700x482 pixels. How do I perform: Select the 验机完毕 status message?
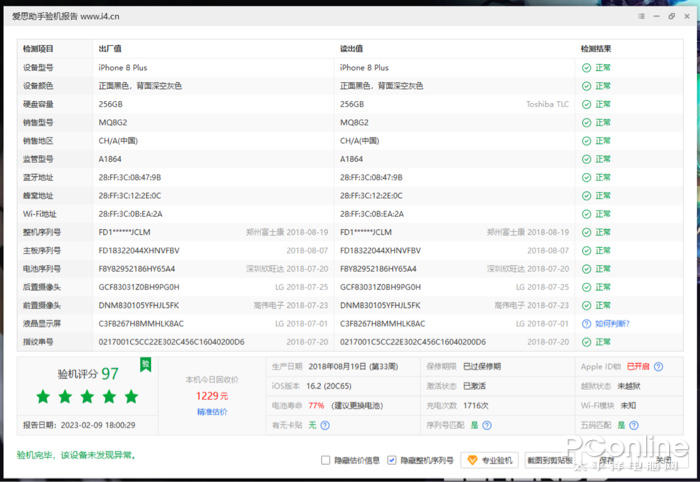click(76, 455)
